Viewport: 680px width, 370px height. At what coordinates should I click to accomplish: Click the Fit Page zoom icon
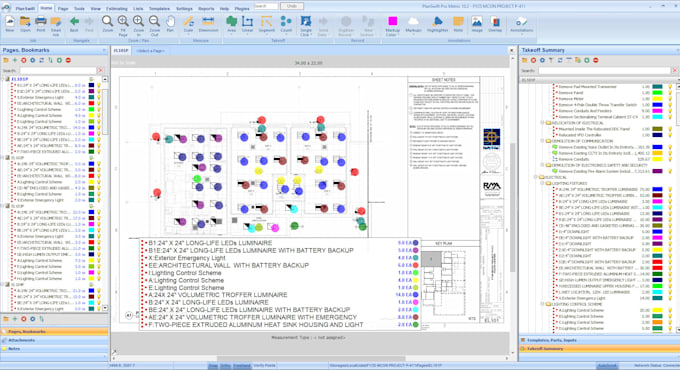click(x=123, y=21)
